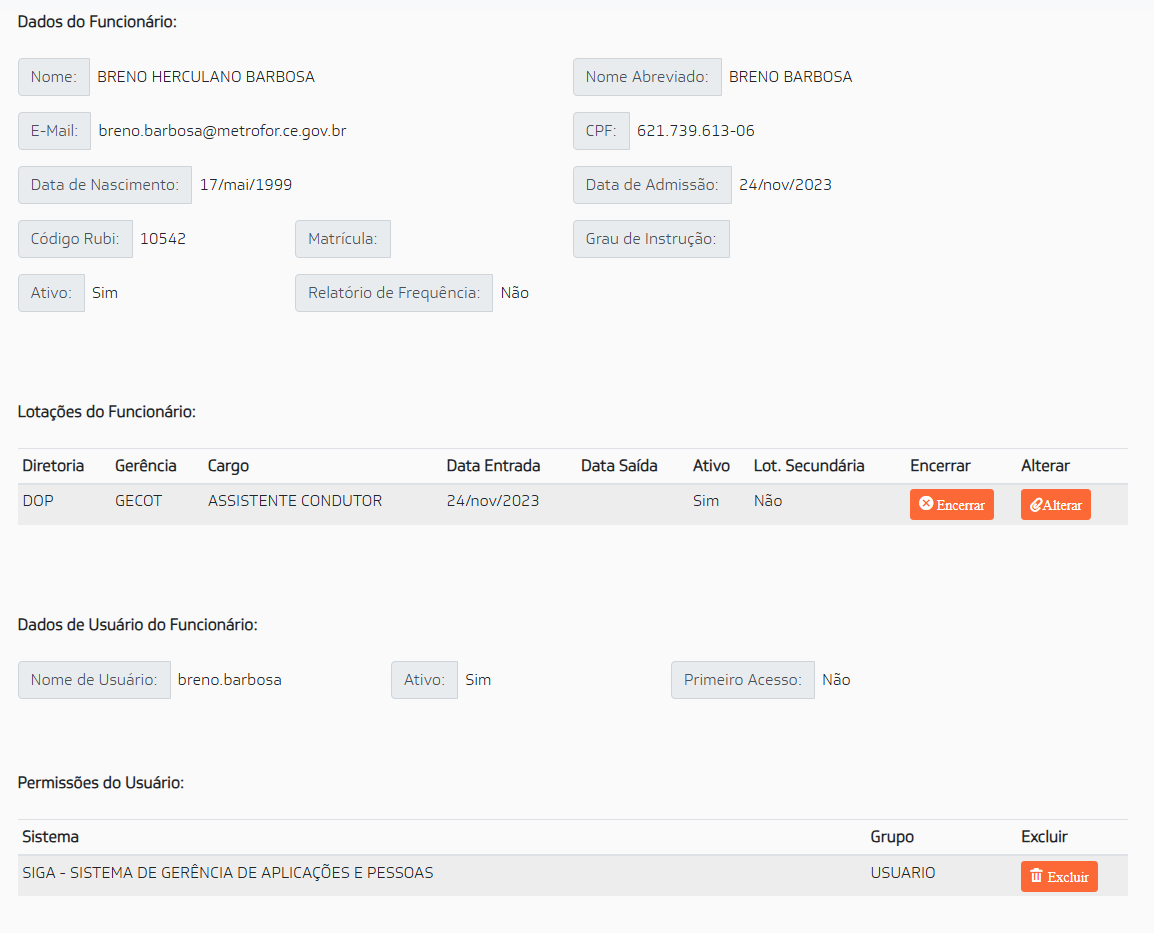Click abbreviated name BRENO BARBOSA
This screenshot has height=933, width=1154.
click(790, 77)
